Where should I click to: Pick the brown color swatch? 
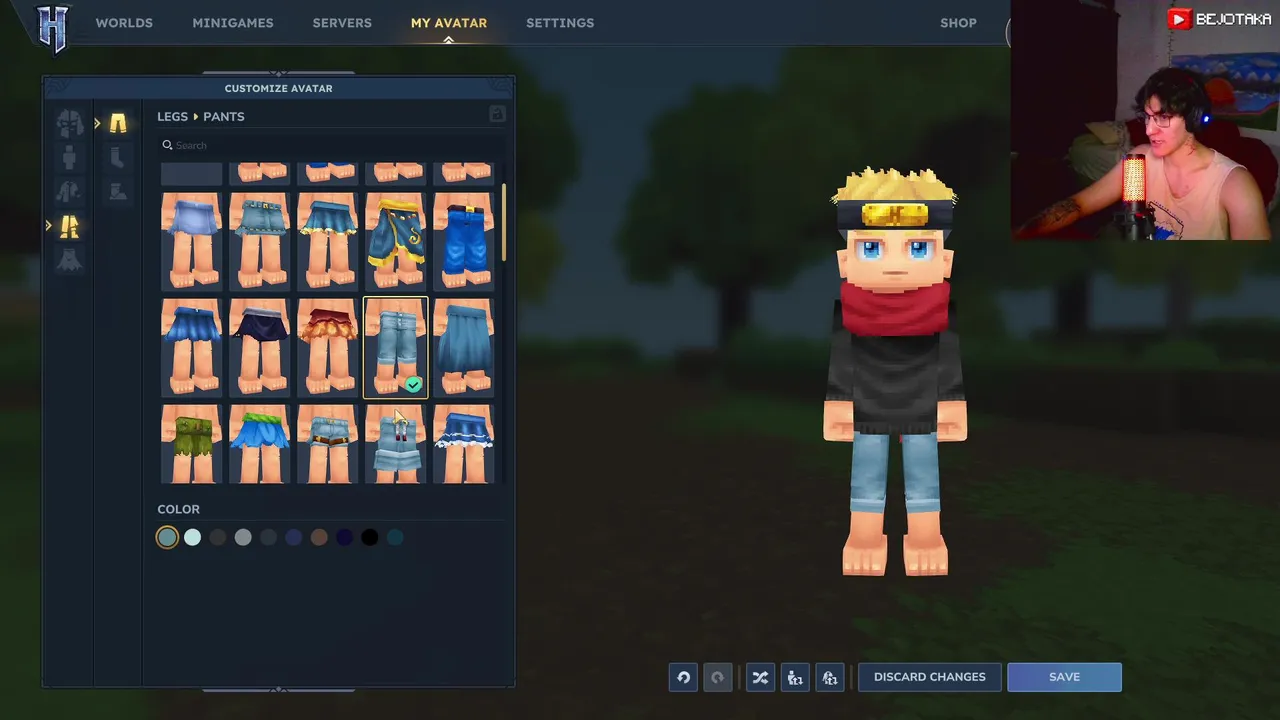click(x=319, y=537)
